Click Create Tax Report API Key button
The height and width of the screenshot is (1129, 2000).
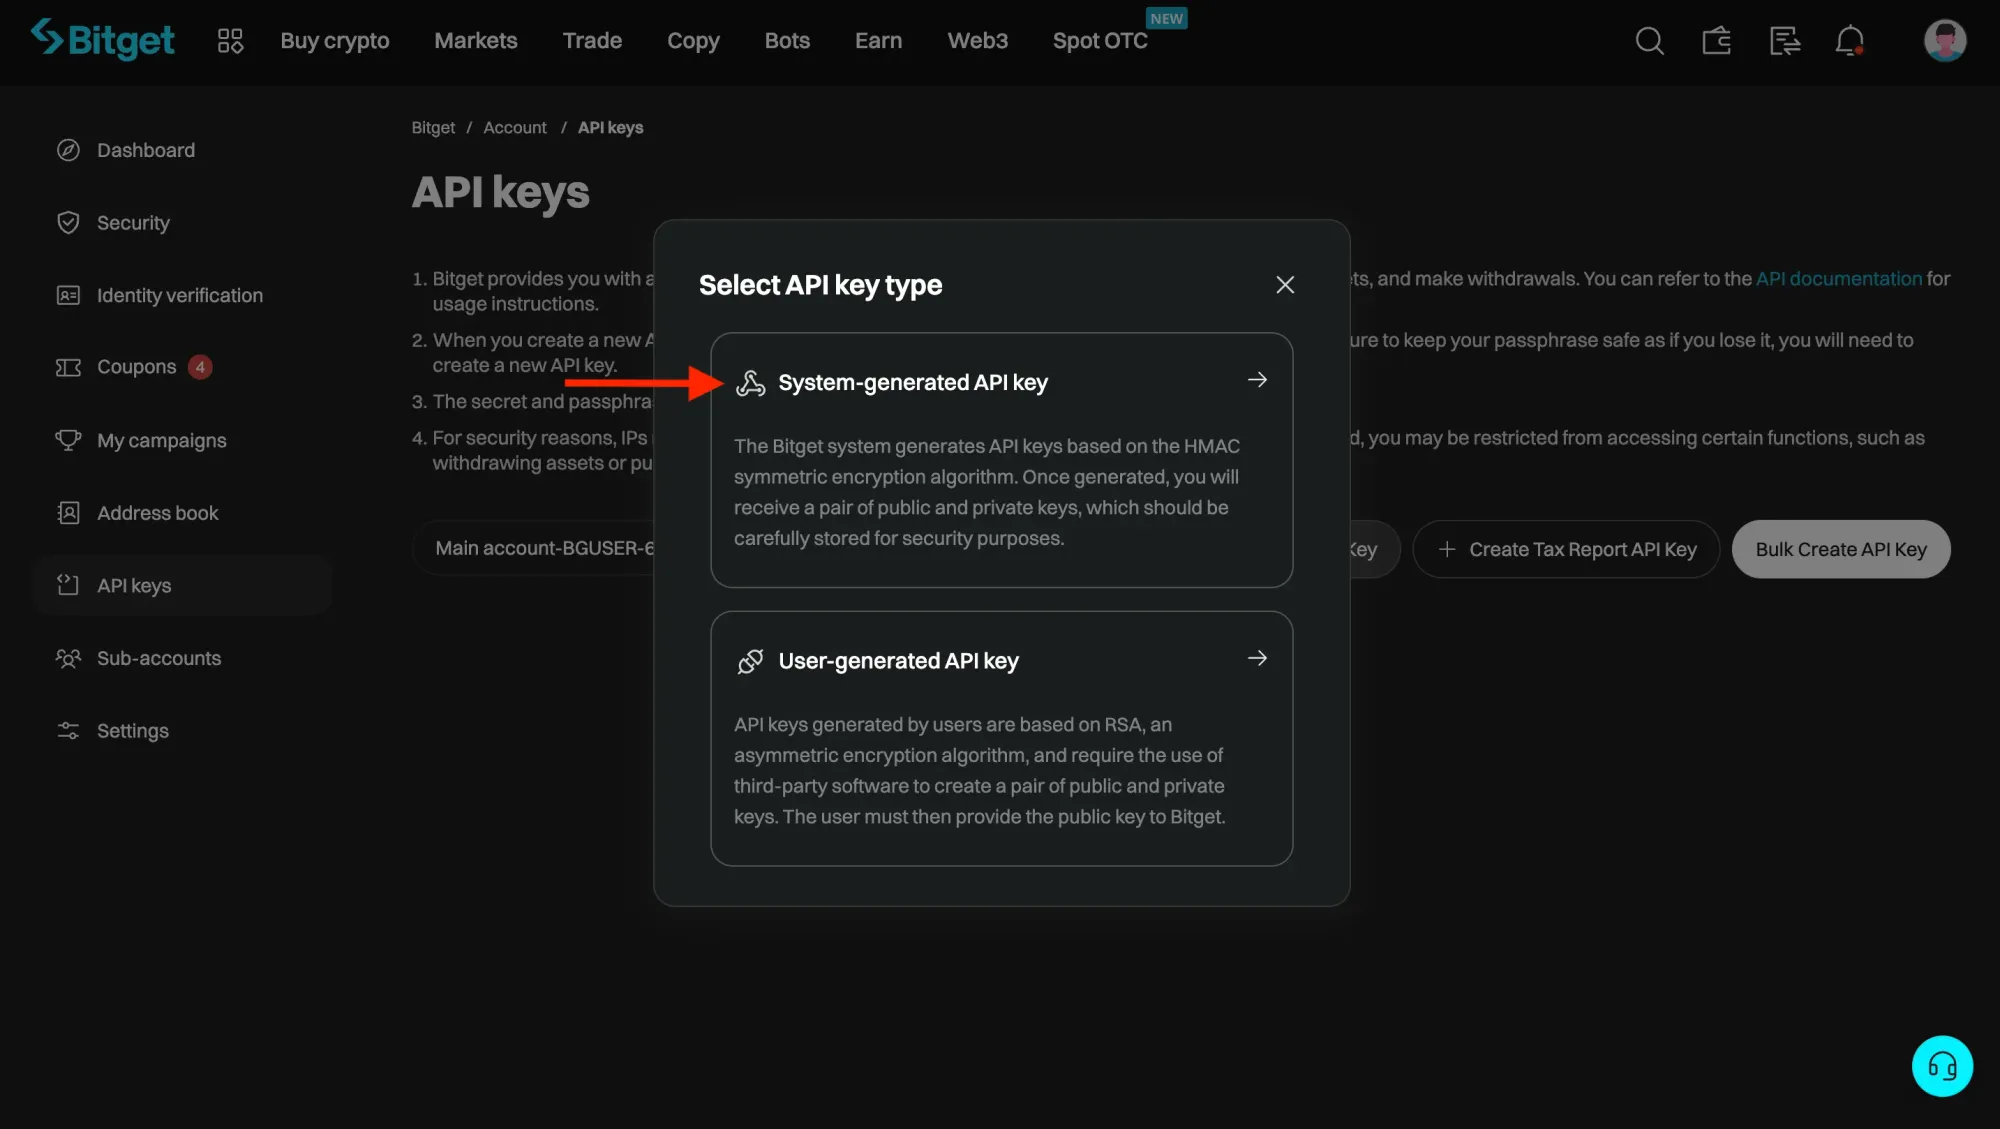[x=1566, y=549]
